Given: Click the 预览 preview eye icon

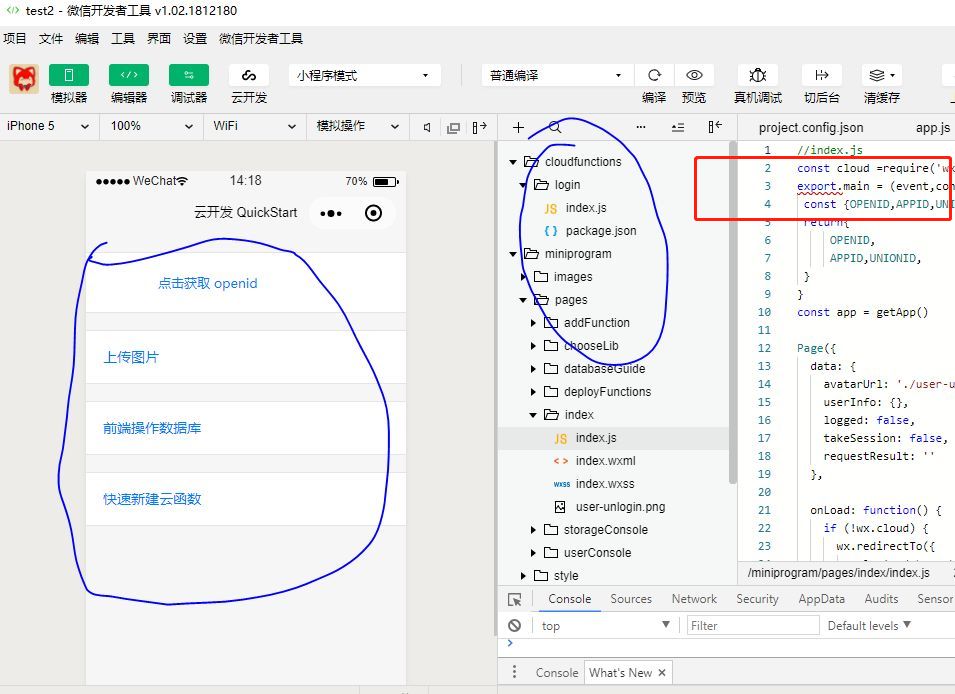Looking at the screenshot, I should [694, 75].
